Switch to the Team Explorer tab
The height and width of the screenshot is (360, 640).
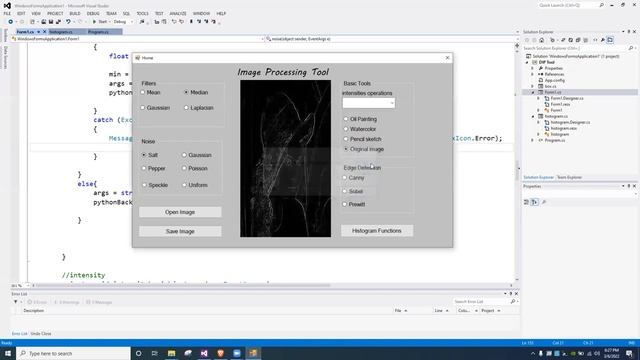coord(569,178)
